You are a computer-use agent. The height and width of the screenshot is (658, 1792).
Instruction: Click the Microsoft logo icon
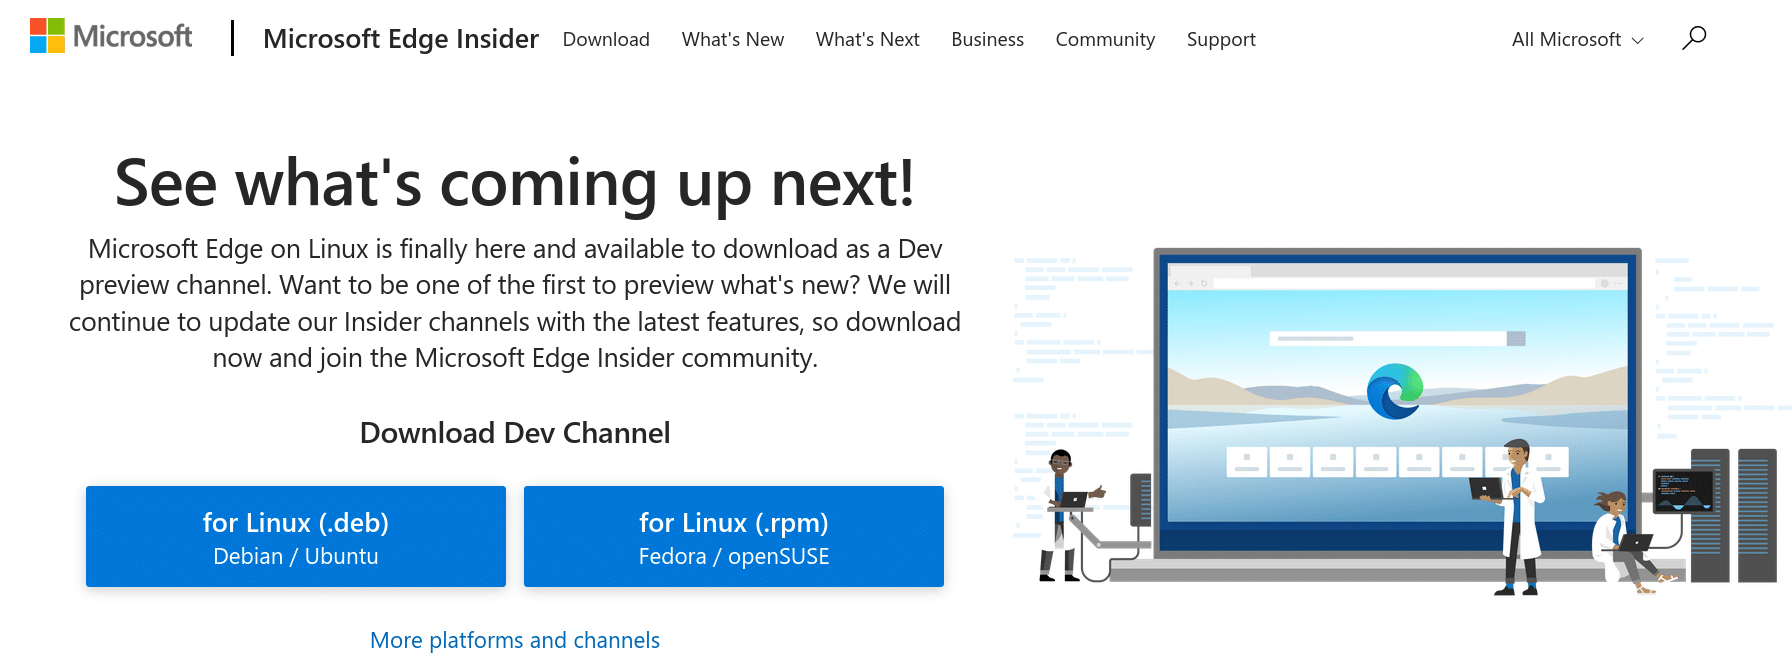pyautogui.click(x=47, y=36)
